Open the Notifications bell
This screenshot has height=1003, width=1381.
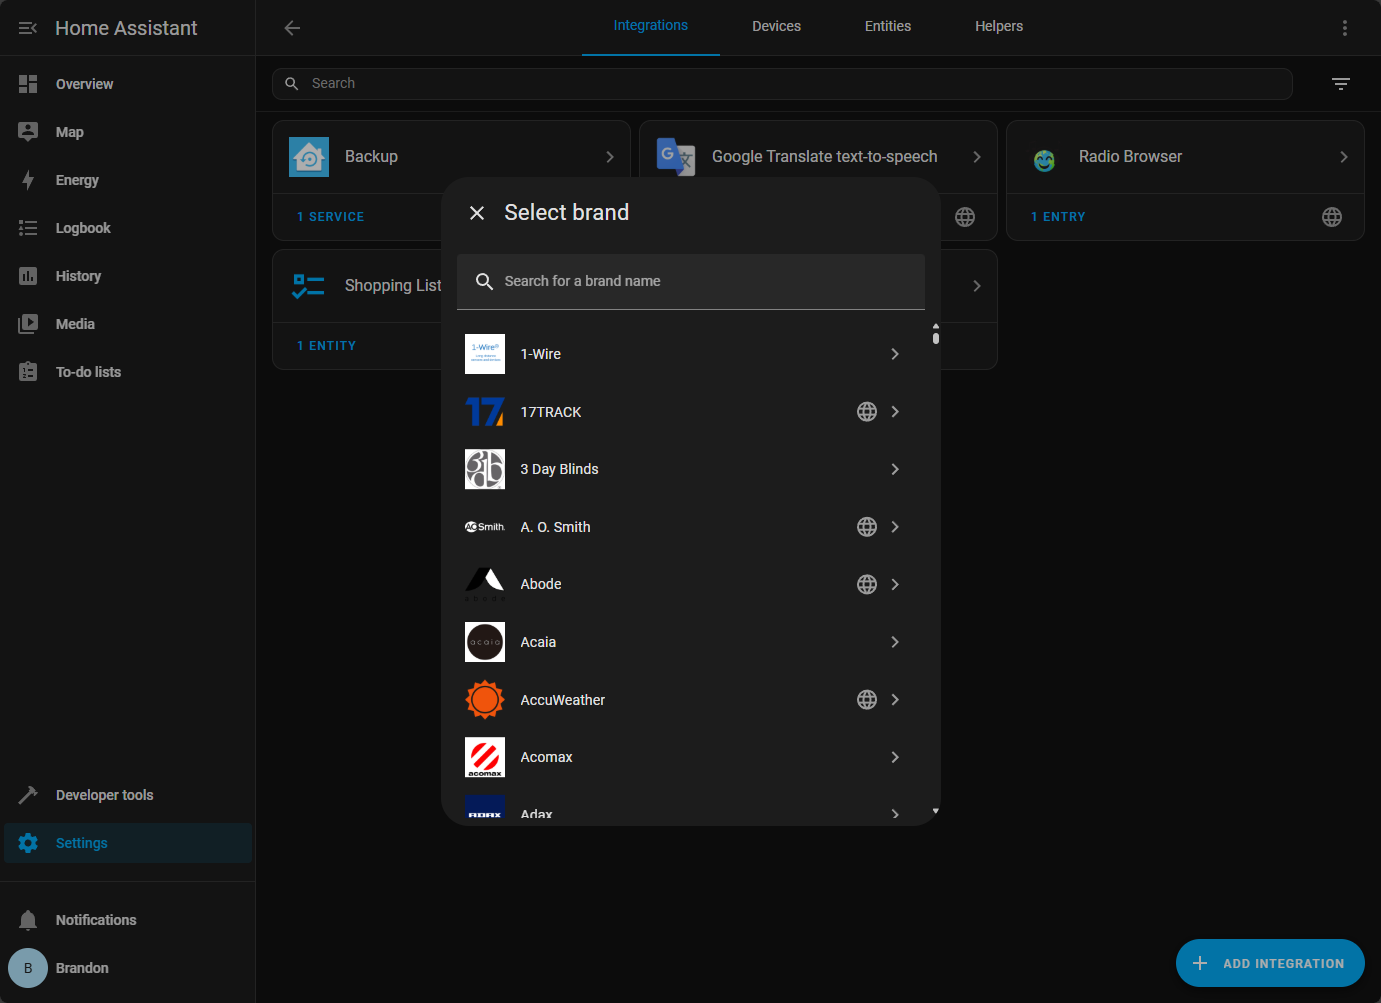click(x=28, y=920)
